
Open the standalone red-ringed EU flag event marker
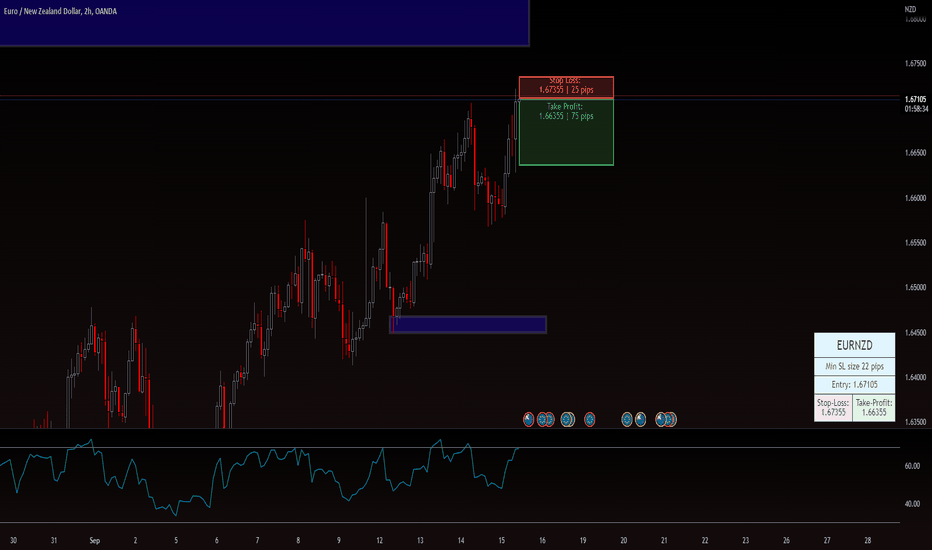pyautogui.click(x=590, y=419)
